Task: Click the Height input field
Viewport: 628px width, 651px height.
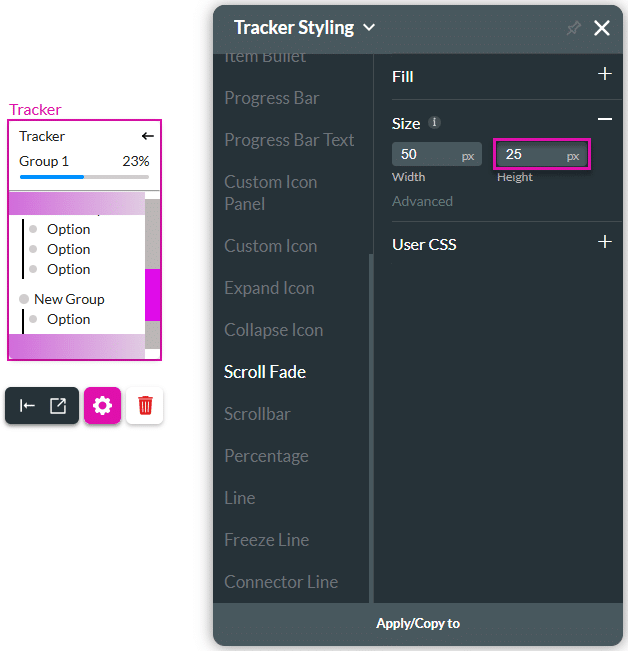Action: point(532,155)
